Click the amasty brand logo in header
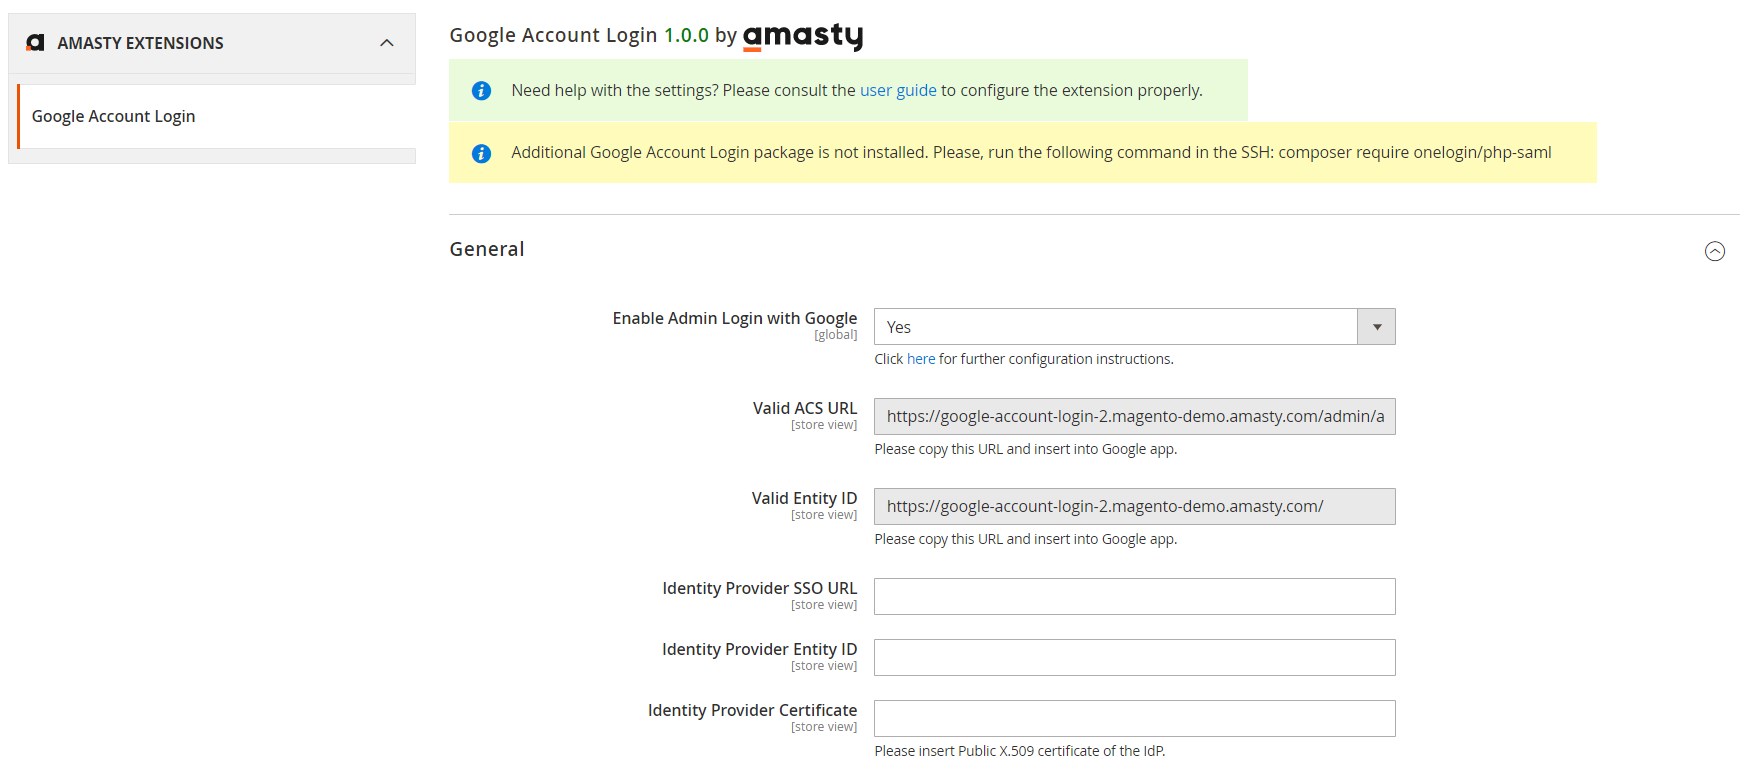1746x774 pixels. coord(802,36)
